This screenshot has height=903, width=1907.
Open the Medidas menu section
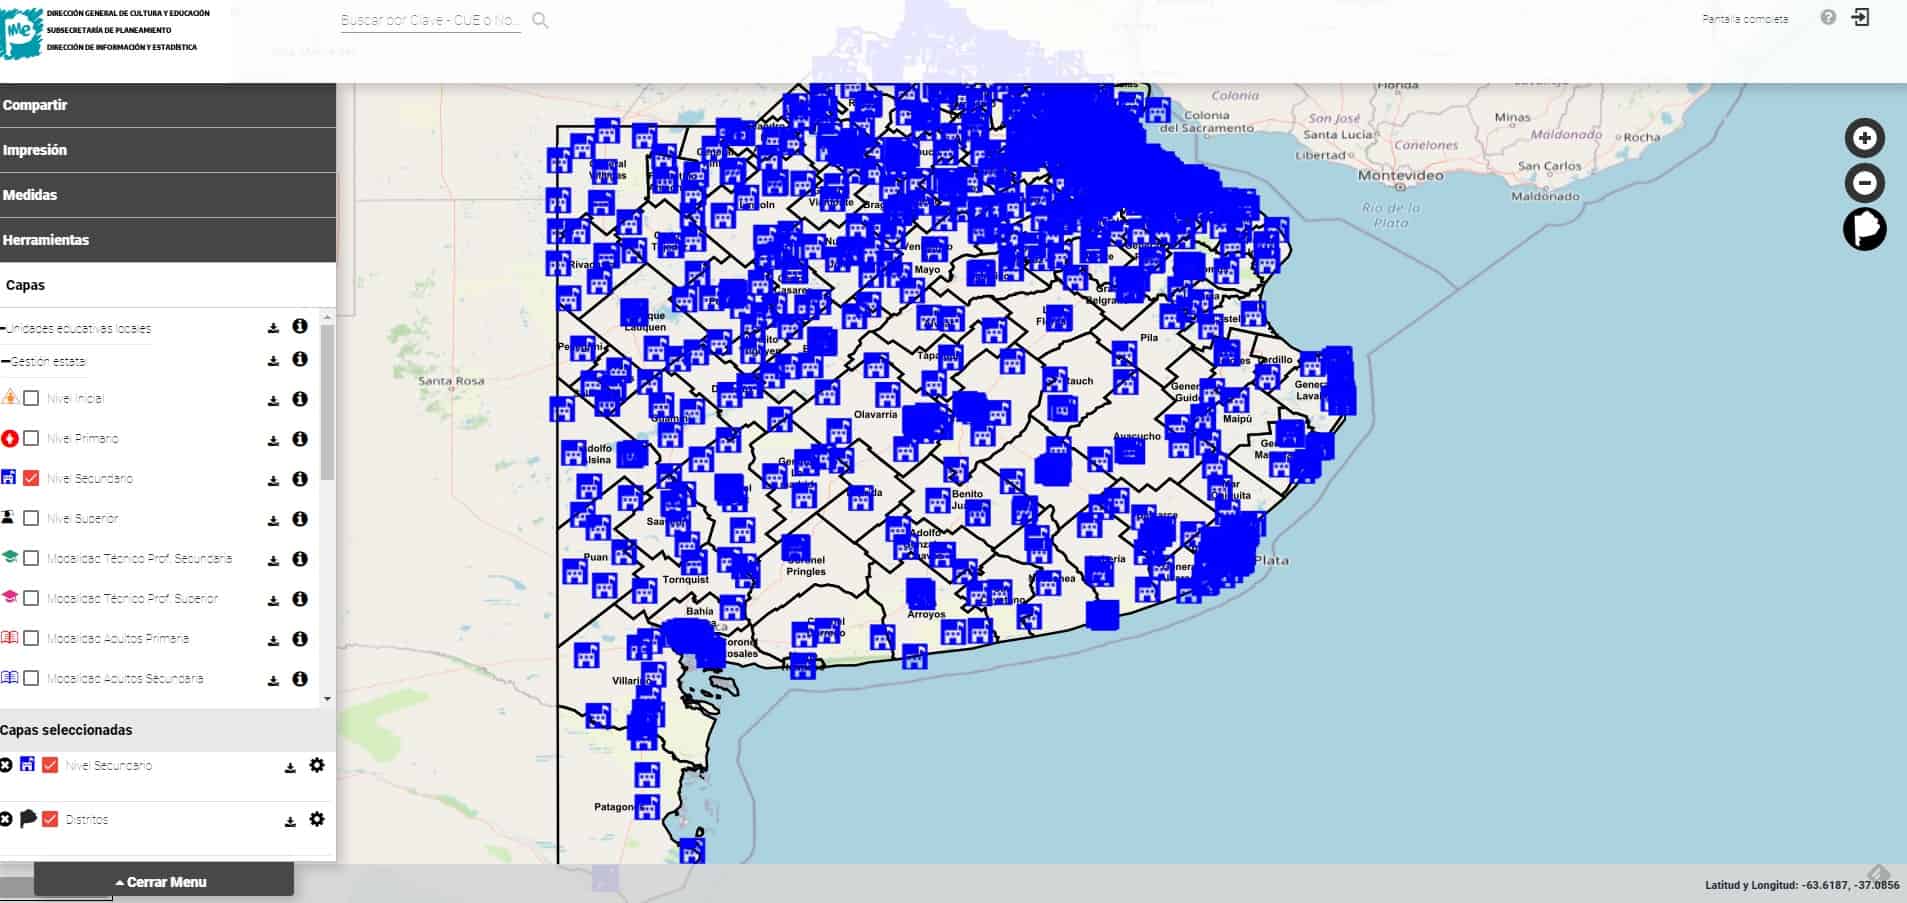coord(168,195)
